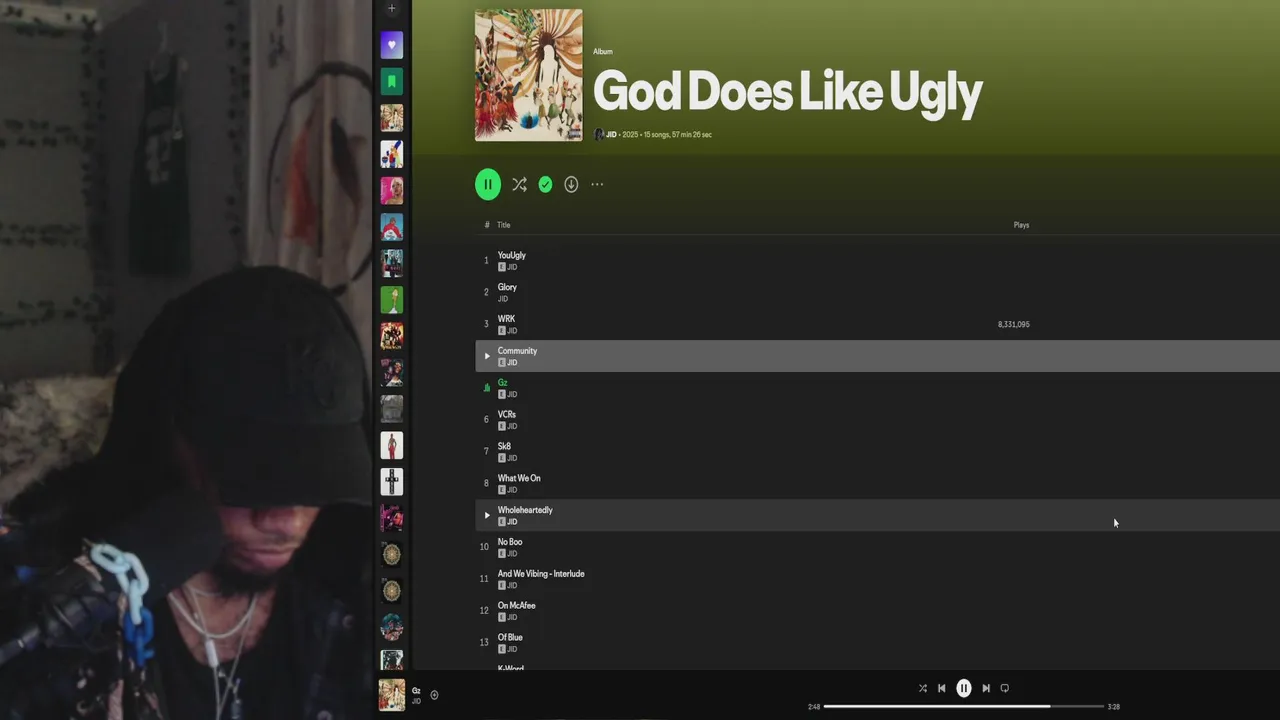The width and height of the screenshot is (1280, 720).
Task: Select the green Gz track title in list
Action: point(502,383)
